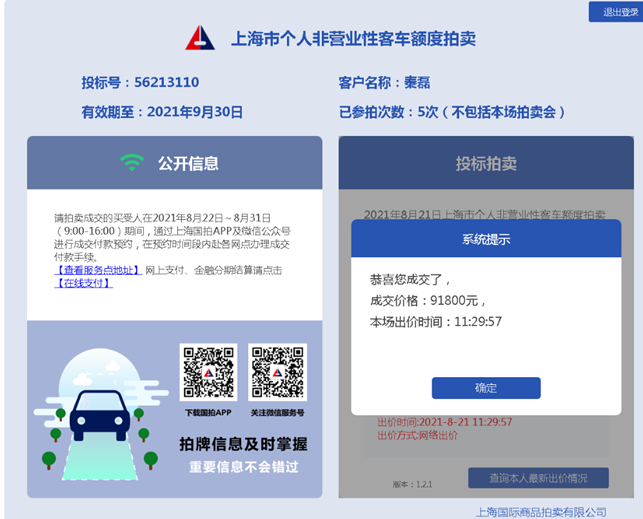The height and width of the screenshot is (519, 643).
Task: Click the 系统提示 dialog title bar
Action: [x=486, y=239]
